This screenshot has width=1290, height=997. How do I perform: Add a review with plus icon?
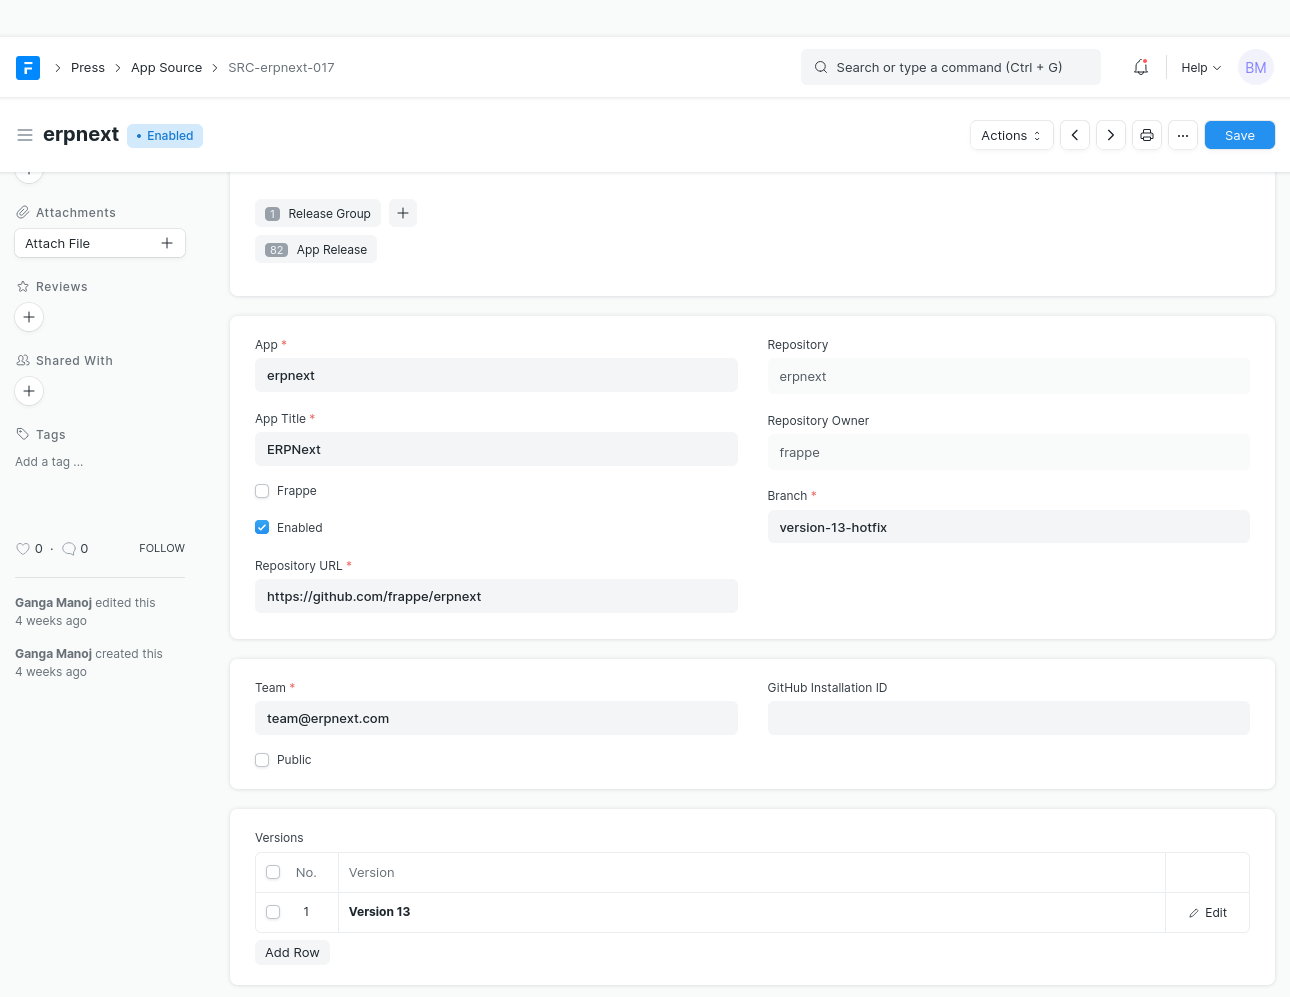tap(29, 317)
